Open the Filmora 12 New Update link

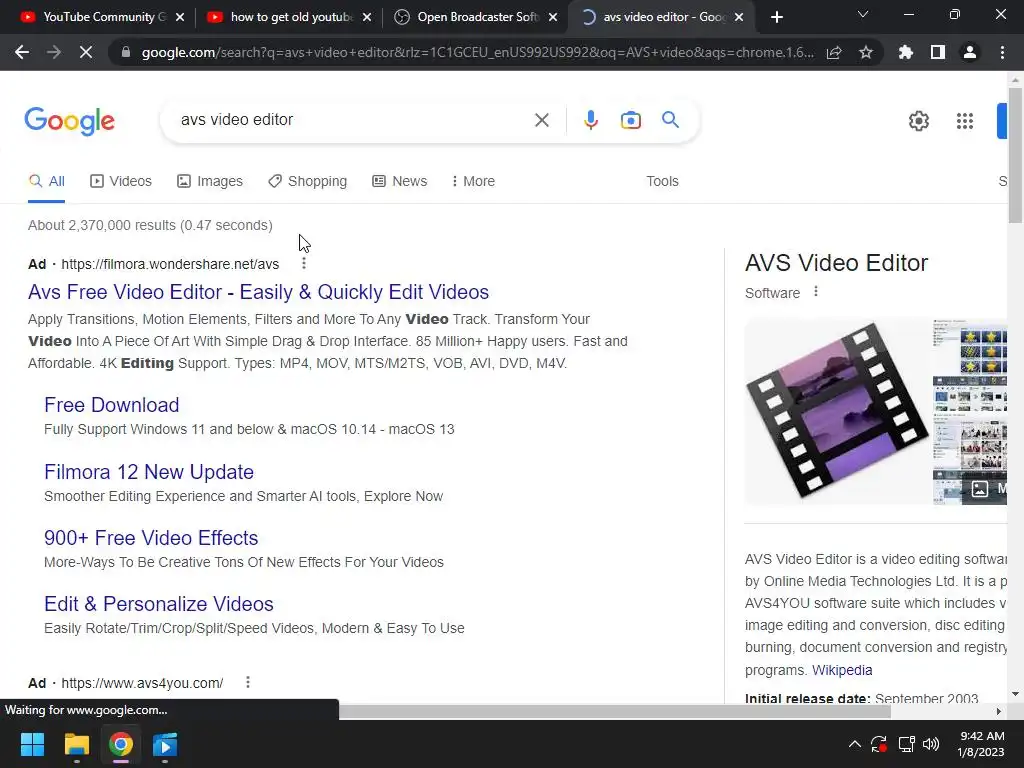[x=149, y=472]
